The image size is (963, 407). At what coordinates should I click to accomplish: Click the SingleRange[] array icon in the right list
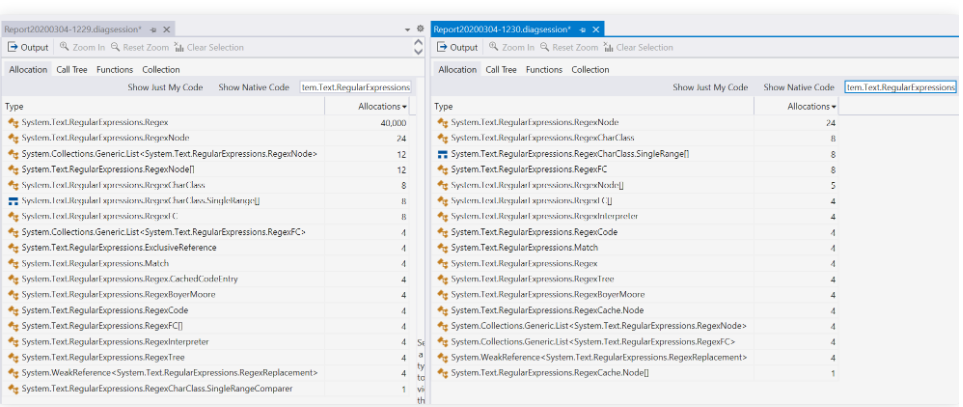pos(442,153)
